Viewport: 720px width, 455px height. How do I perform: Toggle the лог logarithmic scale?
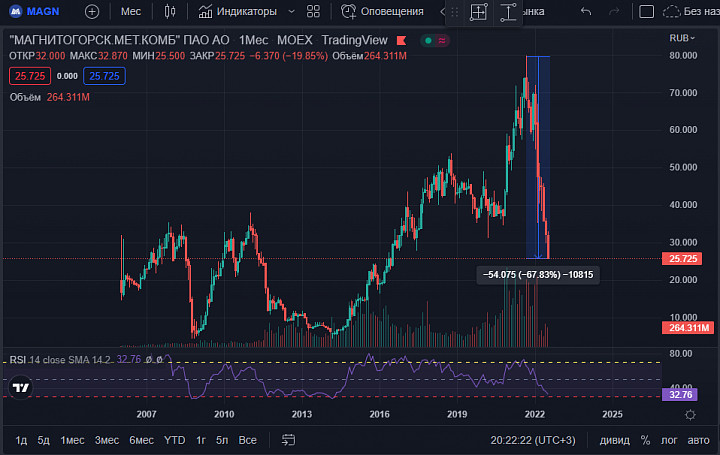click(669, 440)
